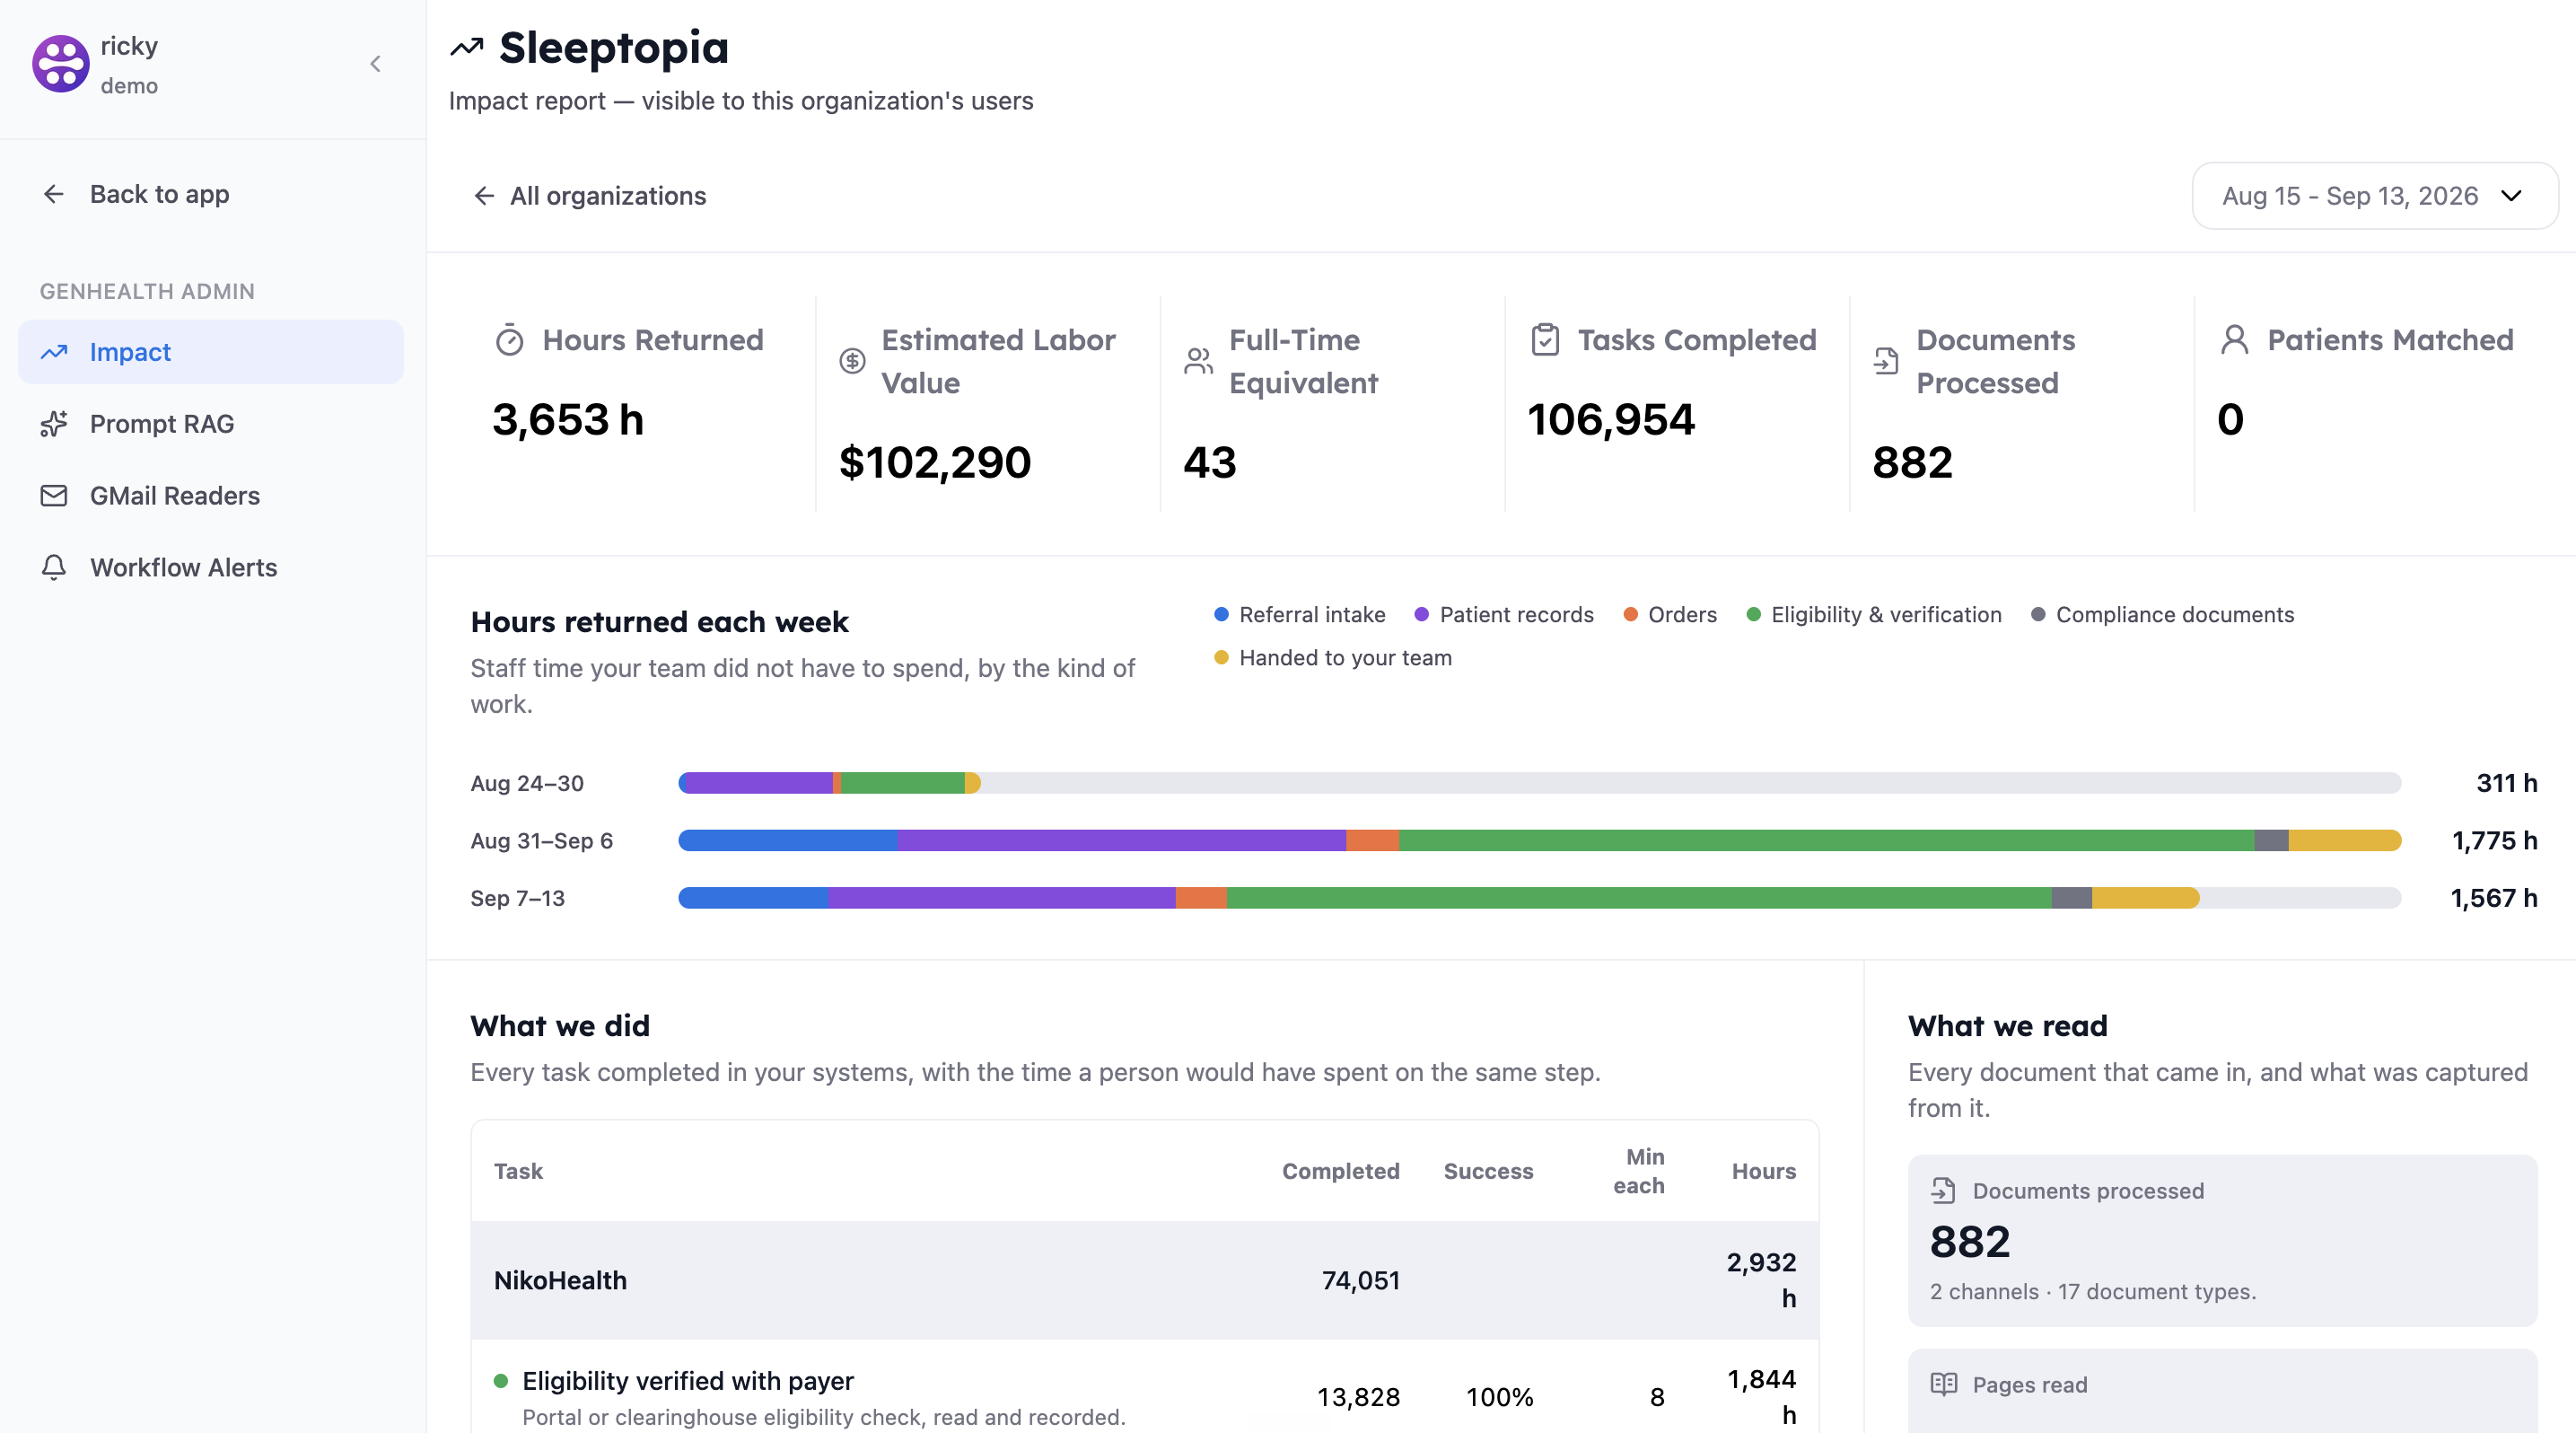
Task: Click the Prompt RAG sparkle icon
Action: point(54,424)
